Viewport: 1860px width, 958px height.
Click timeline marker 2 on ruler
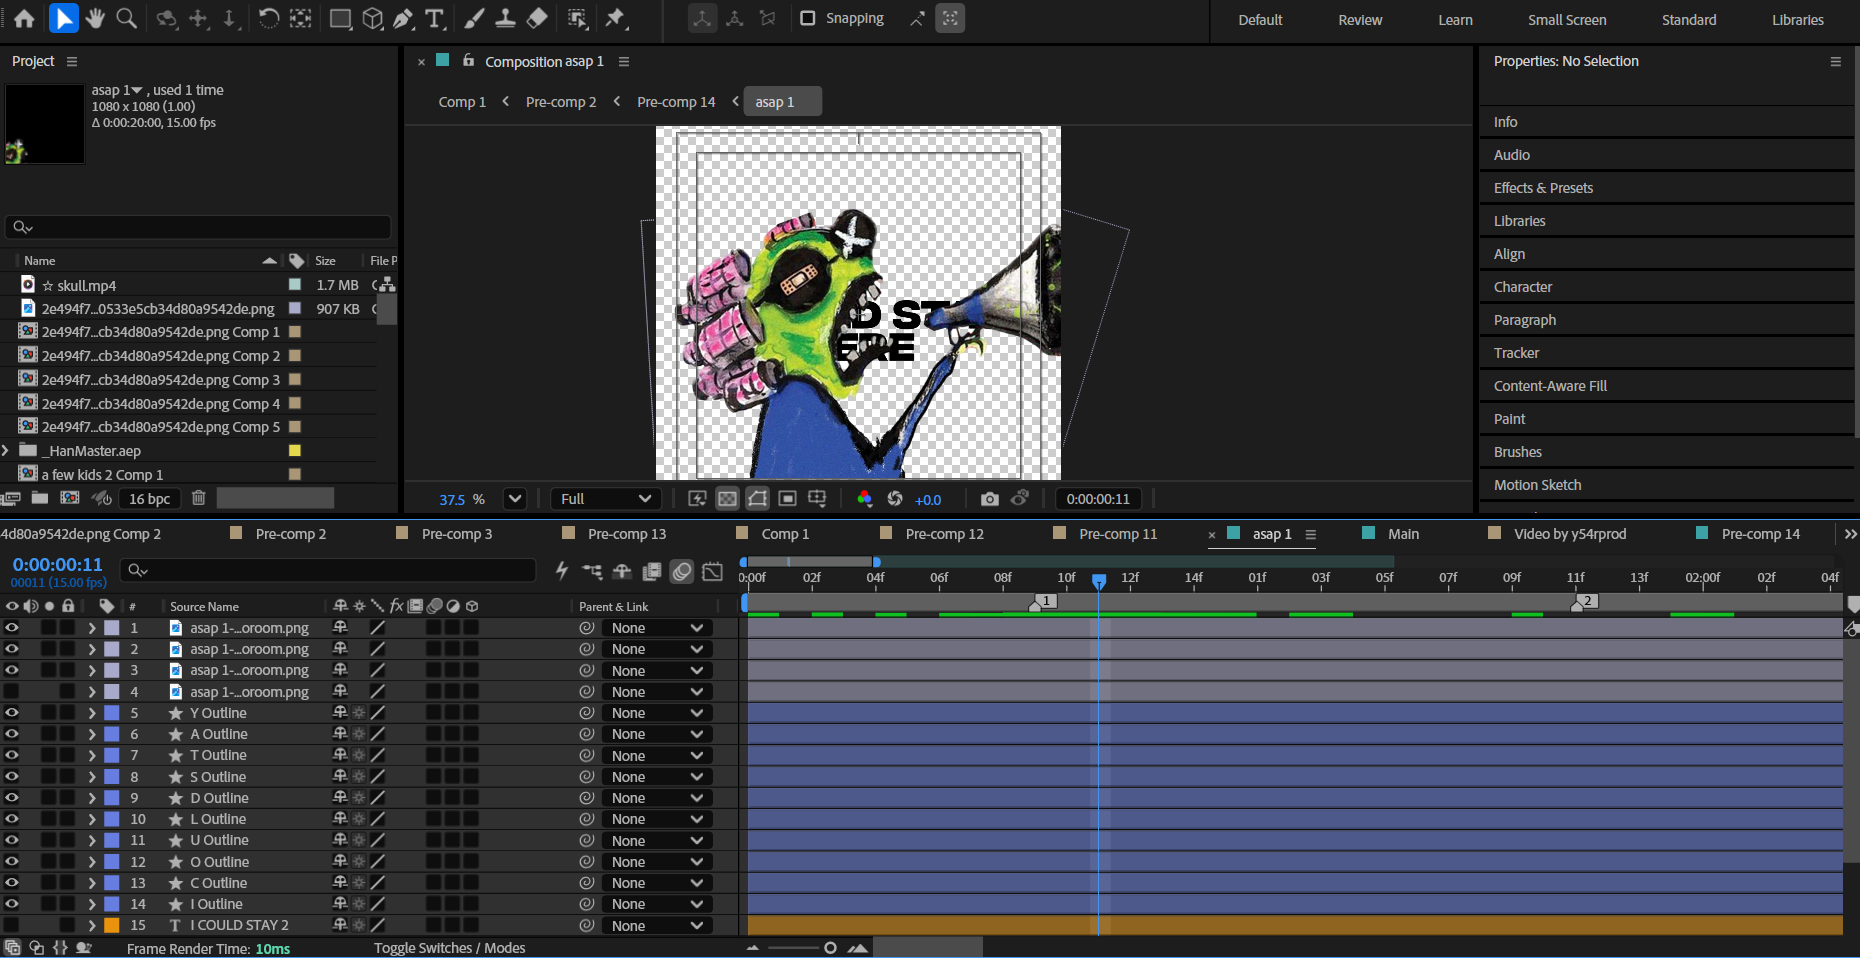point(1585,601)
